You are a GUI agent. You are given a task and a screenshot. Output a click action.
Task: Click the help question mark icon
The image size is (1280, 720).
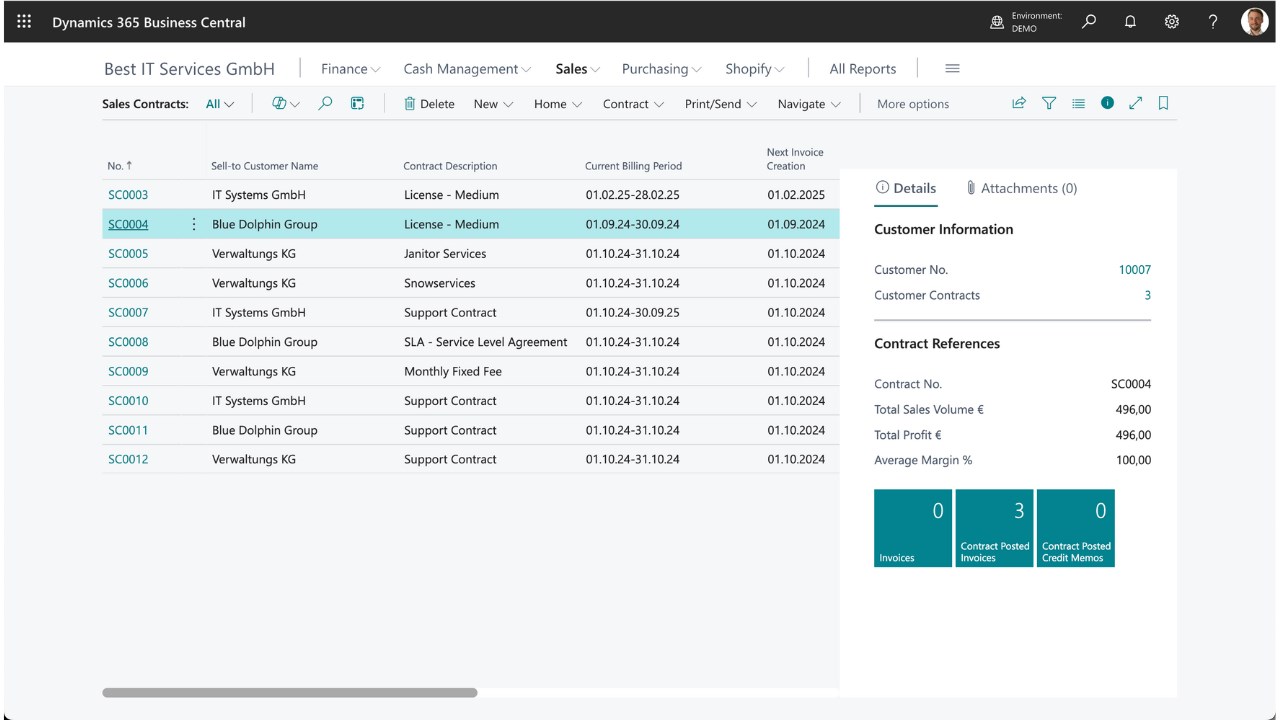coord(1213,22)
